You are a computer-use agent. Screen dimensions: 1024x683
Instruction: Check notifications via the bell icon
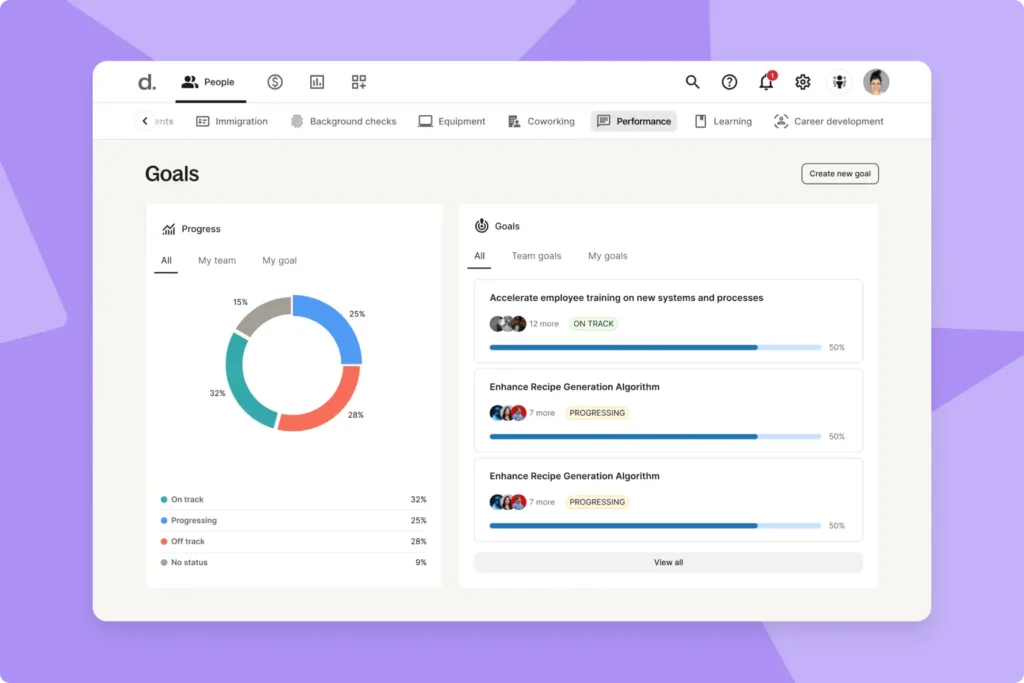766,82
